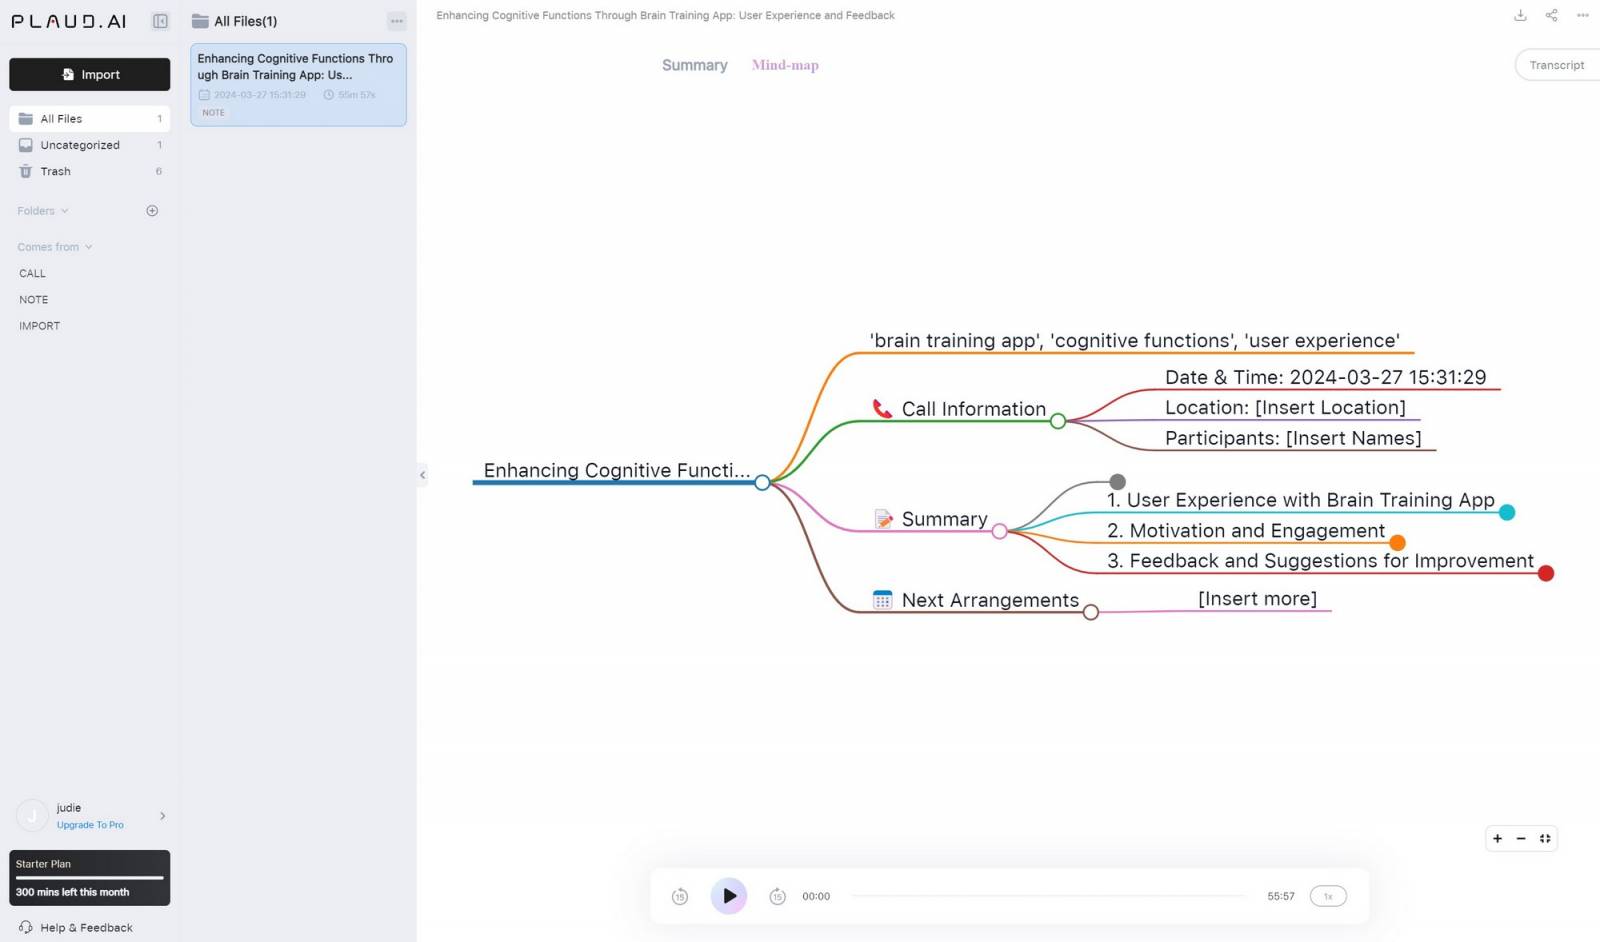
Task: Collapse the Call Information node
Action: click(x=1057, y=422)
